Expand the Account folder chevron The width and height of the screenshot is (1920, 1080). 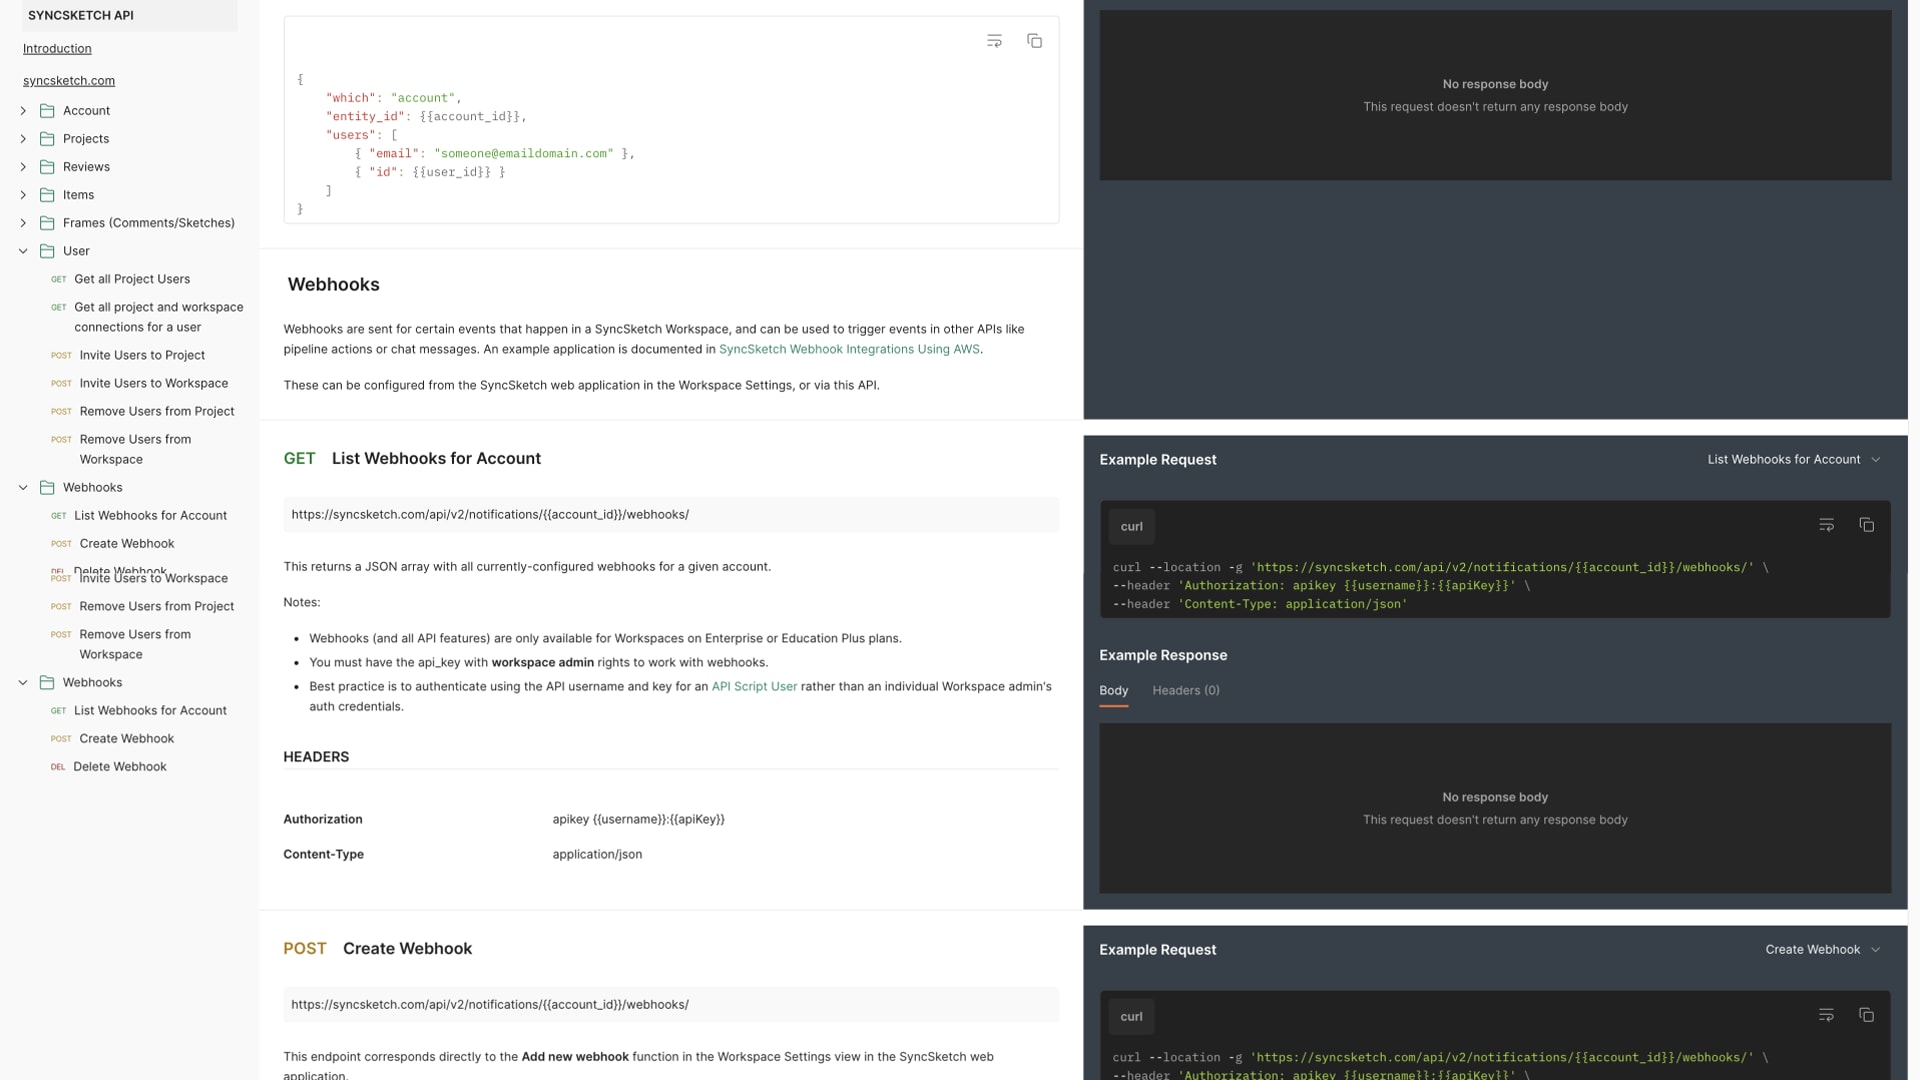click(x=23, y=111)
